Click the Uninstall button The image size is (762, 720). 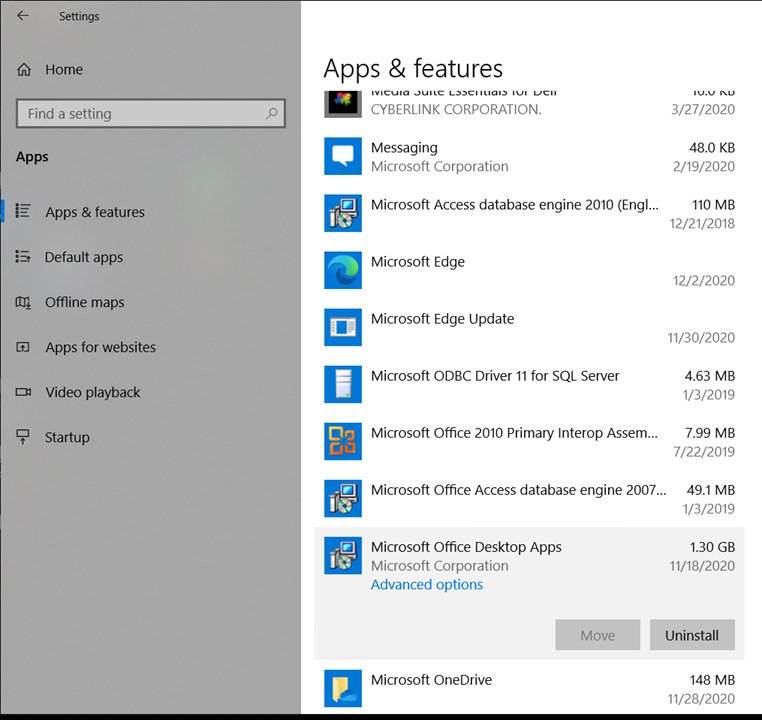692,635
